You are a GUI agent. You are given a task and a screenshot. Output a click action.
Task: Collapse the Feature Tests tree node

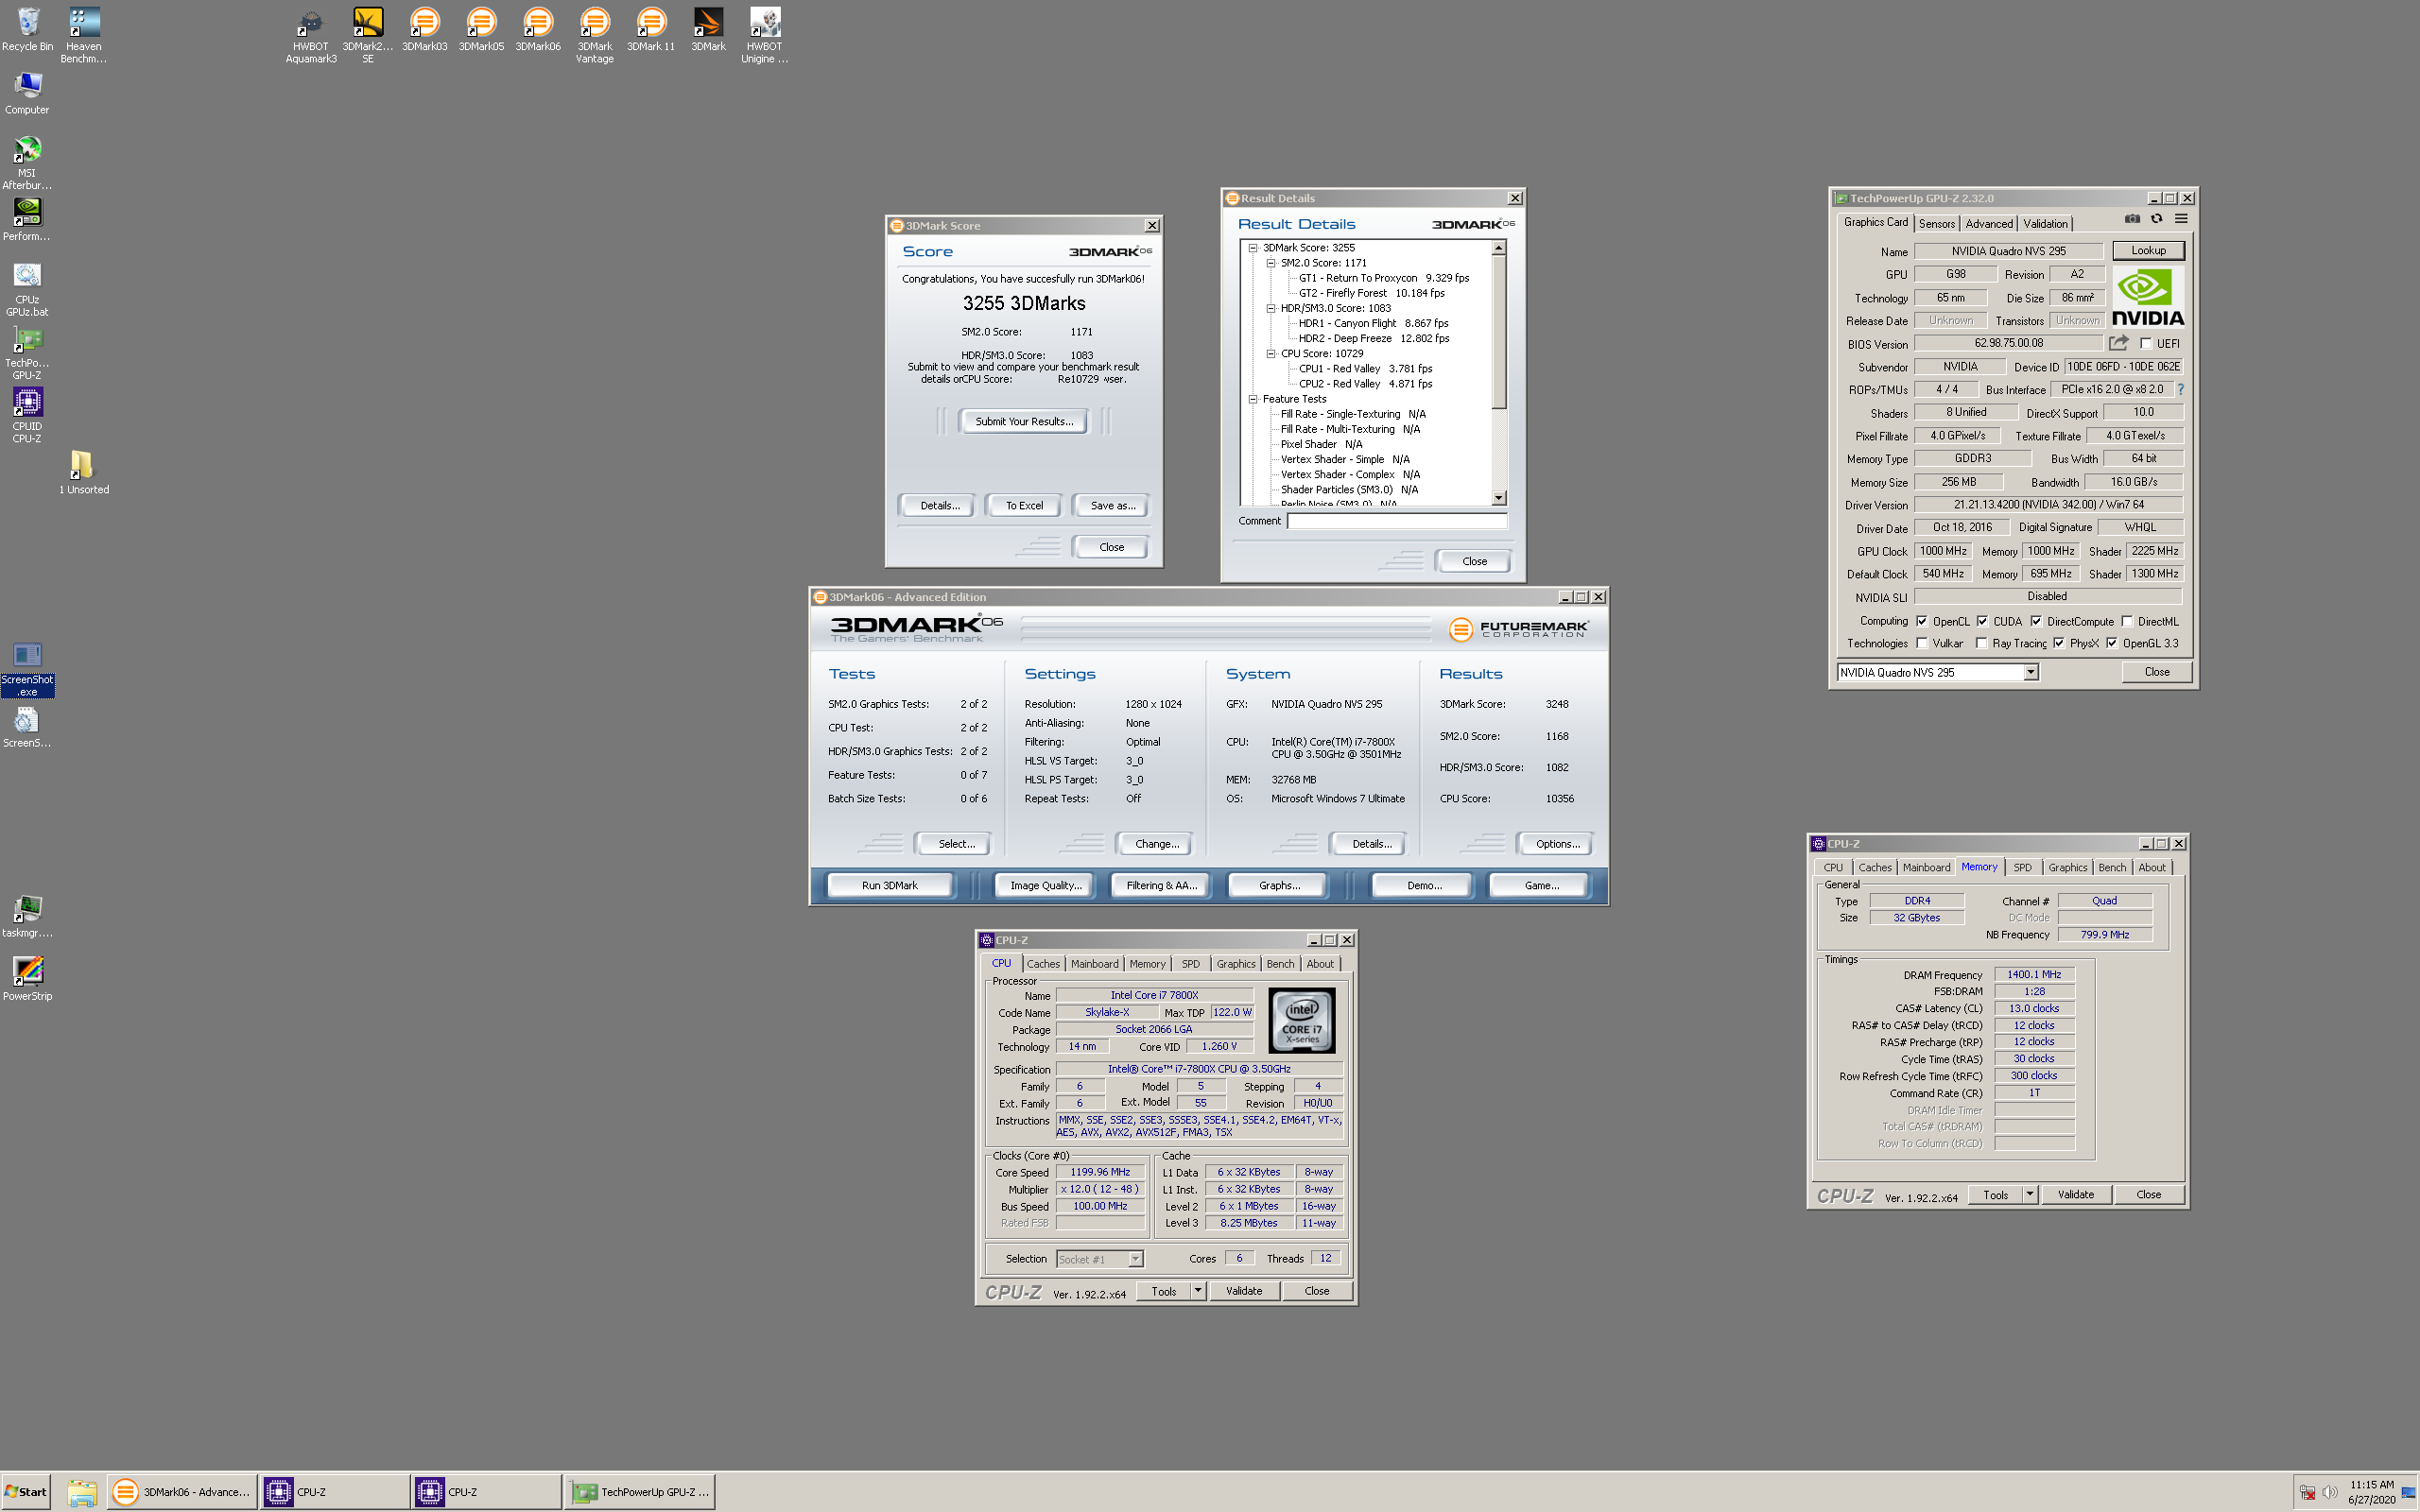click(1253, 399)
